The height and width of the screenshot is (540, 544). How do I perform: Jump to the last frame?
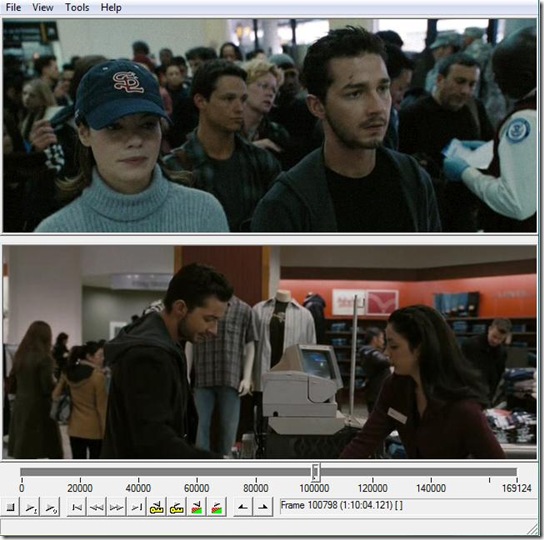pos(136,507)
